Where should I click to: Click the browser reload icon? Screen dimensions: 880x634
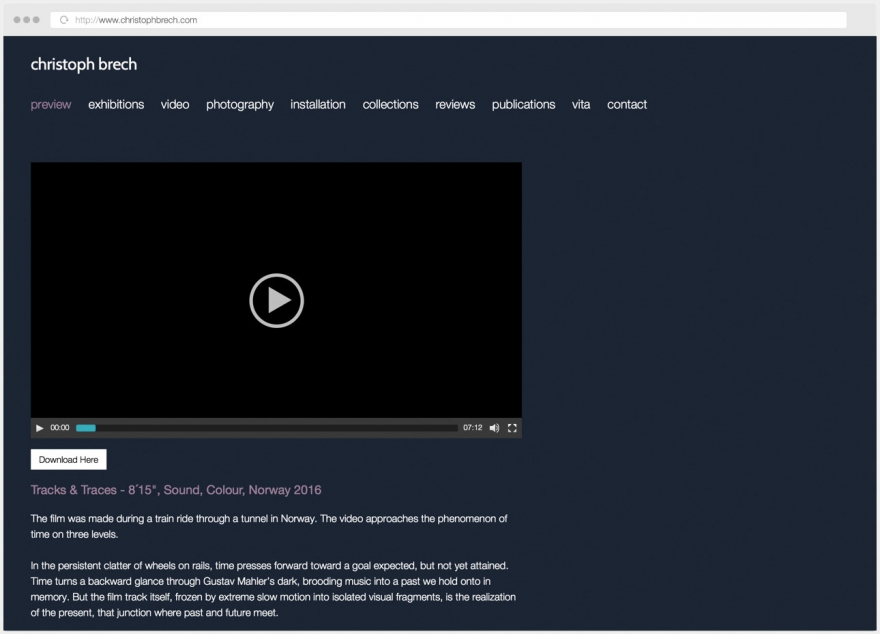pos(64,20)
